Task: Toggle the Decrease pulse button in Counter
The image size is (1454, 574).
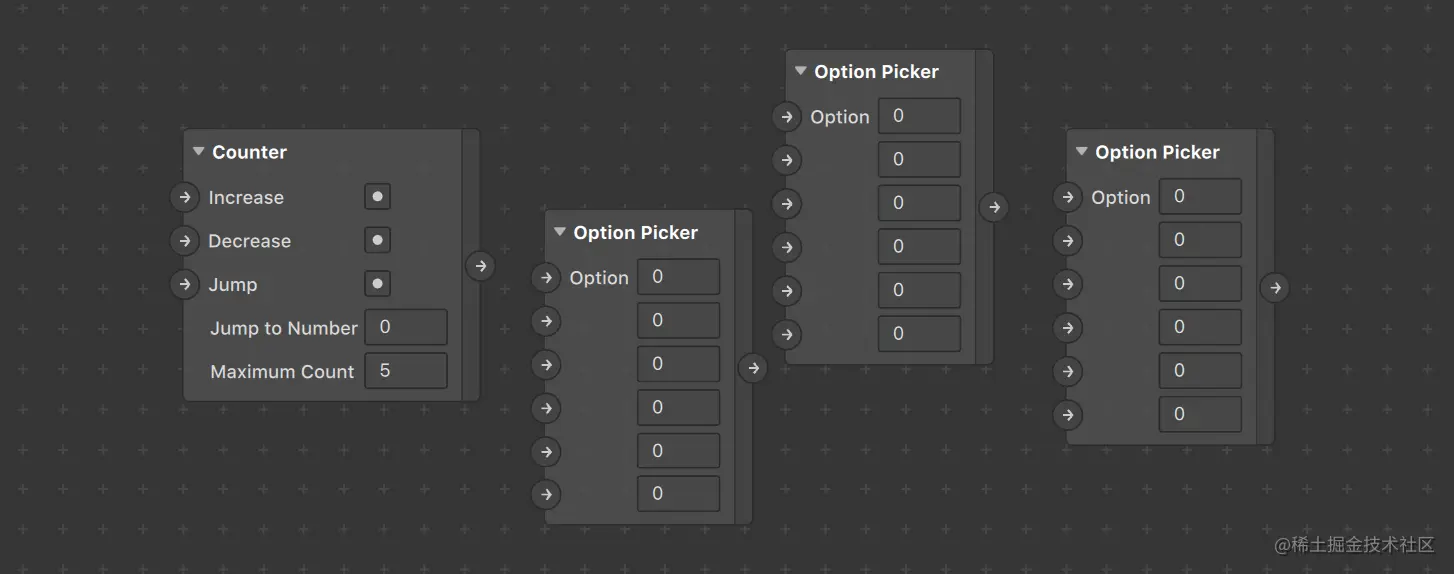Action: (x=377, y=241)
